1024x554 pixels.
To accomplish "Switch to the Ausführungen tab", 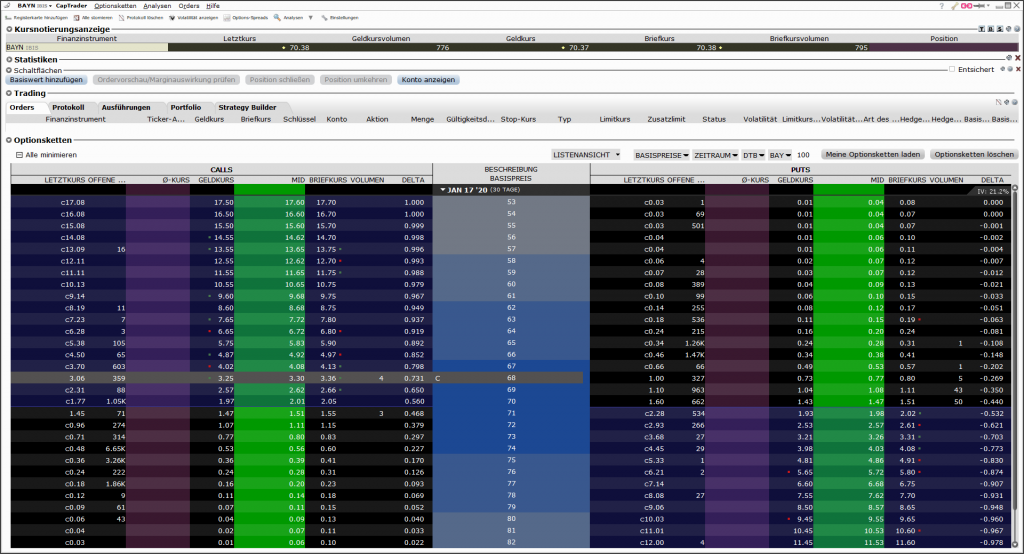I will click(x=125, y=107).
